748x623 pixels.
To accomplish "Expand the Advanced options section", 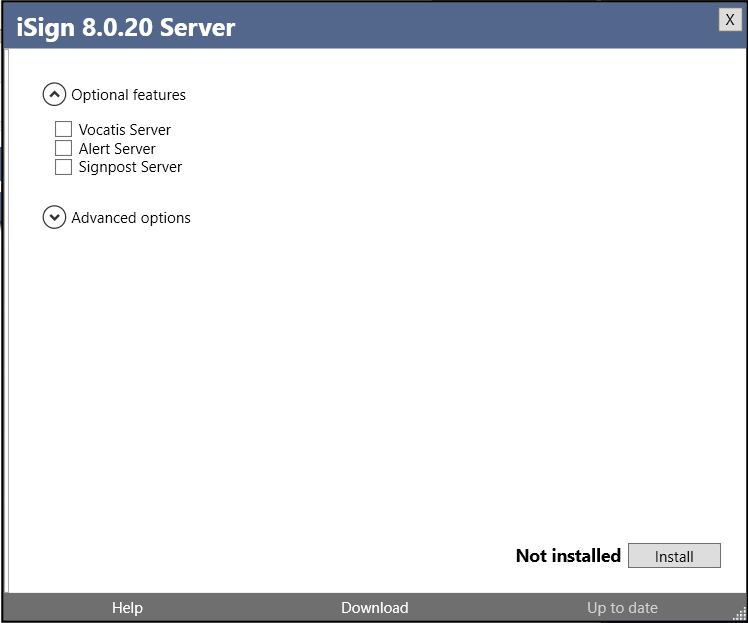I will [x=54, y=217].
